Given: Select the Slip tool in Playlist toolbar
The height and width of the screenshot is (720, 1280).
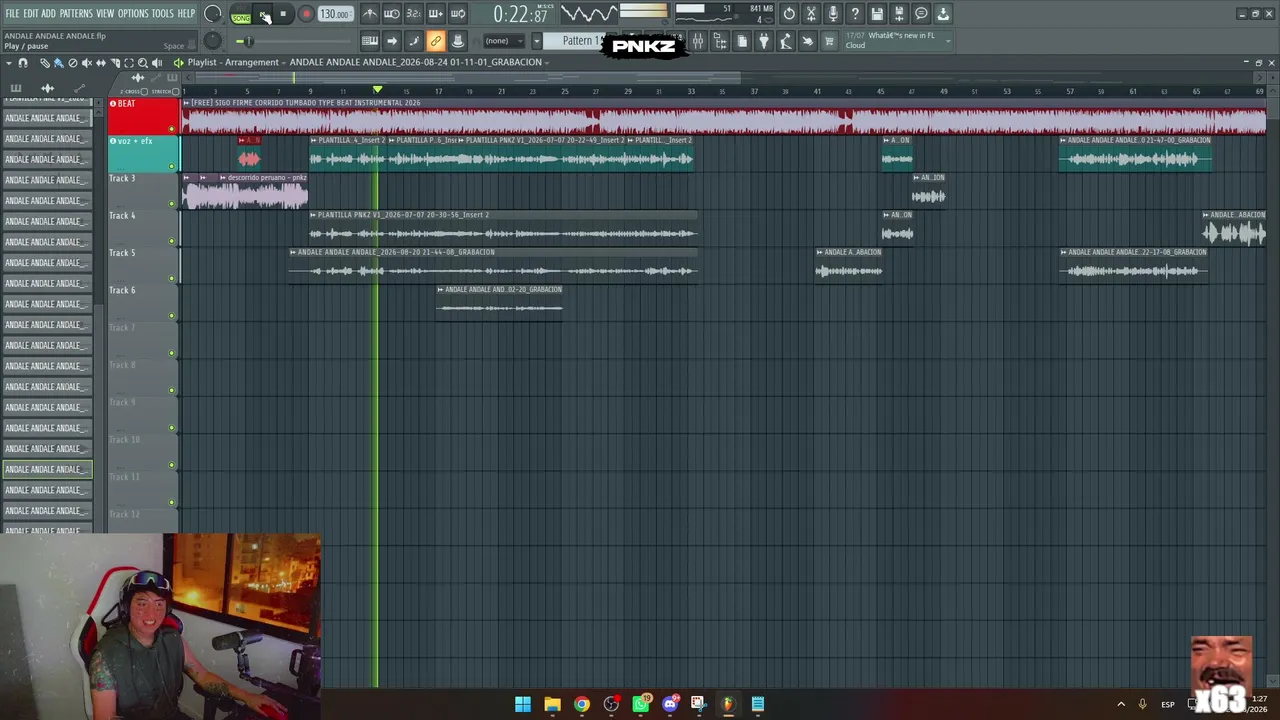Looking at the screenshot, I should click(100, 63).
